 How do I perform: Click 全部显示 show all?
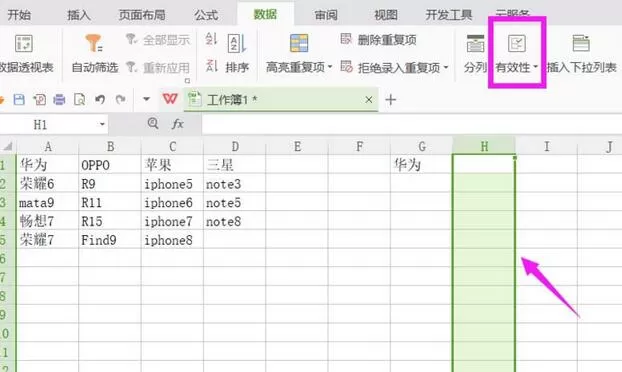(158, 40)
